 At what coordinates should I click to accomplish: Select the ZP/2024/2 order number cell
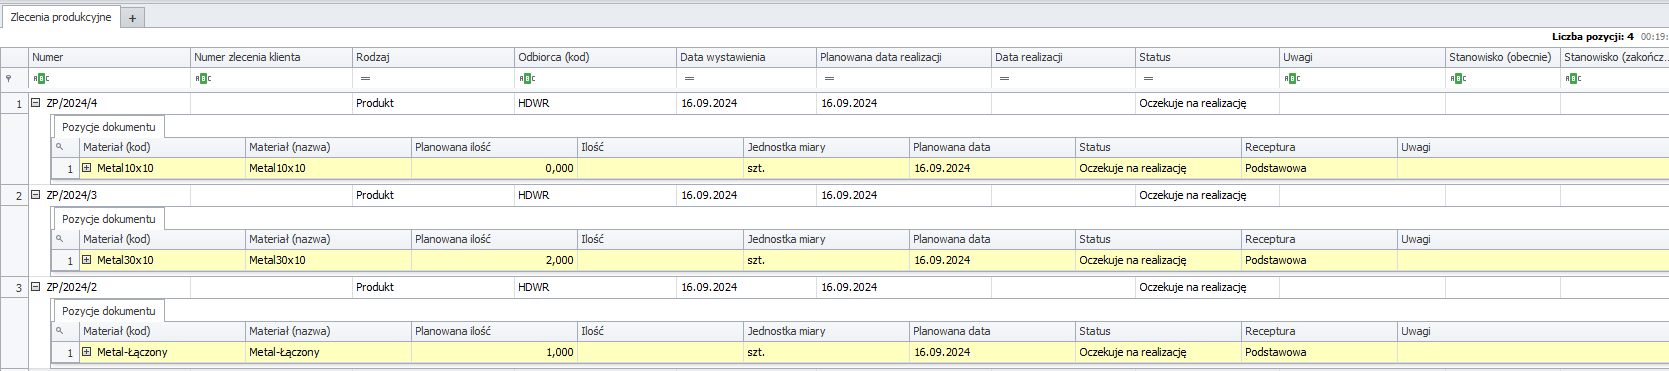109,287
